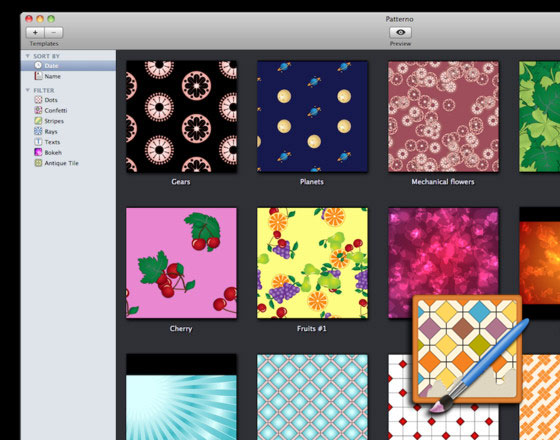Add a template with the plus button
This screenshot has height=440, width=560.
(x=35, y=32)
